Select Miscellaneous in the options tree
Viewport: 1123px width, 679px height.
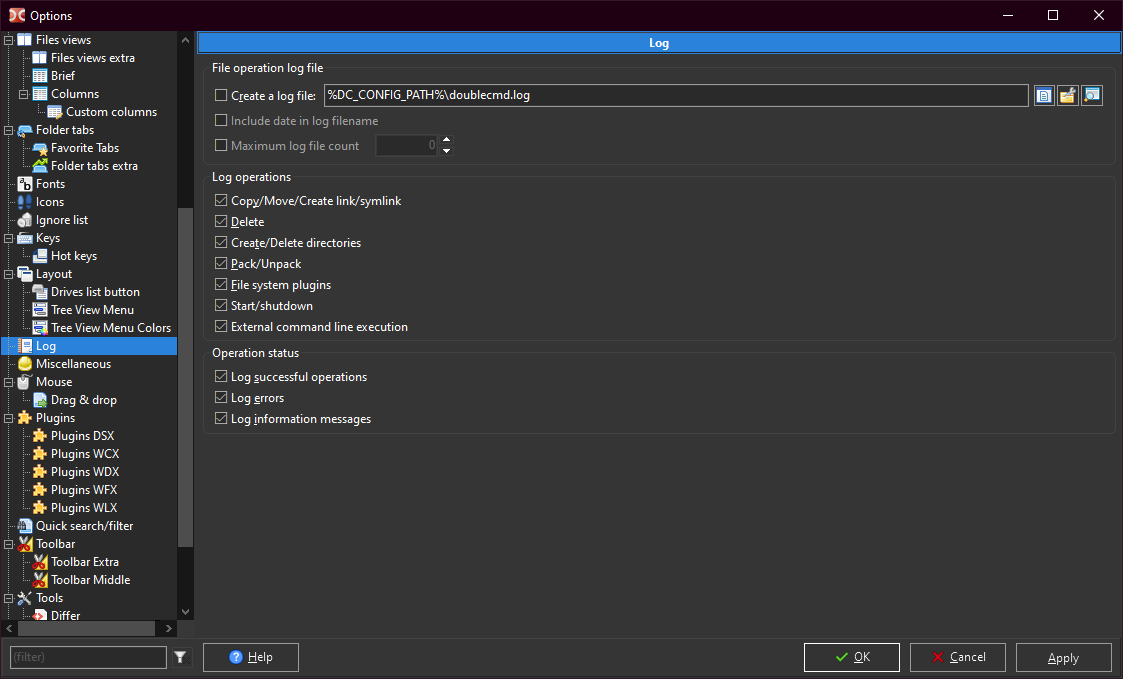[x=73, y=364]
